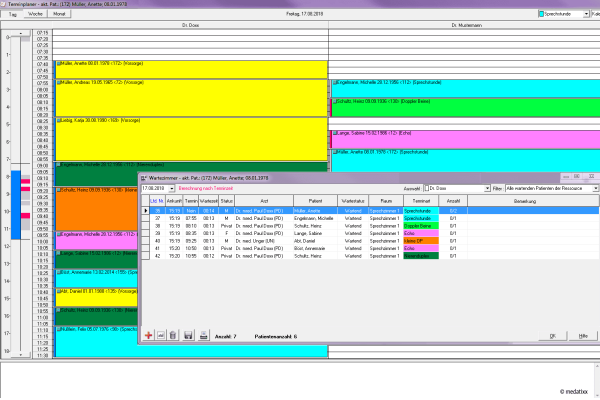Click the small icon on Liebig, Katja appointment
Viewport: 600px width, 400px height.
click(x=59, y=120)
